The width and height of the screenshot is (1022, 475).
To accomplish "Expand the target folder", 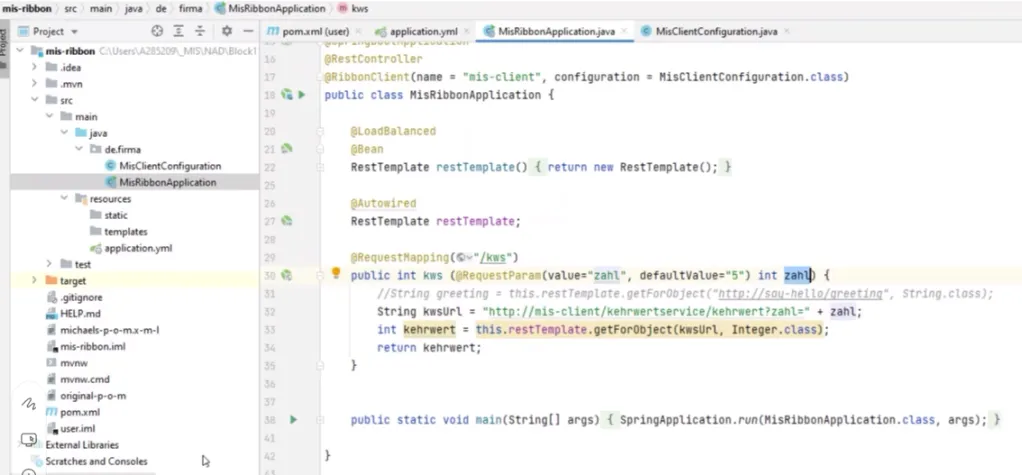I will tap(35, 280).
